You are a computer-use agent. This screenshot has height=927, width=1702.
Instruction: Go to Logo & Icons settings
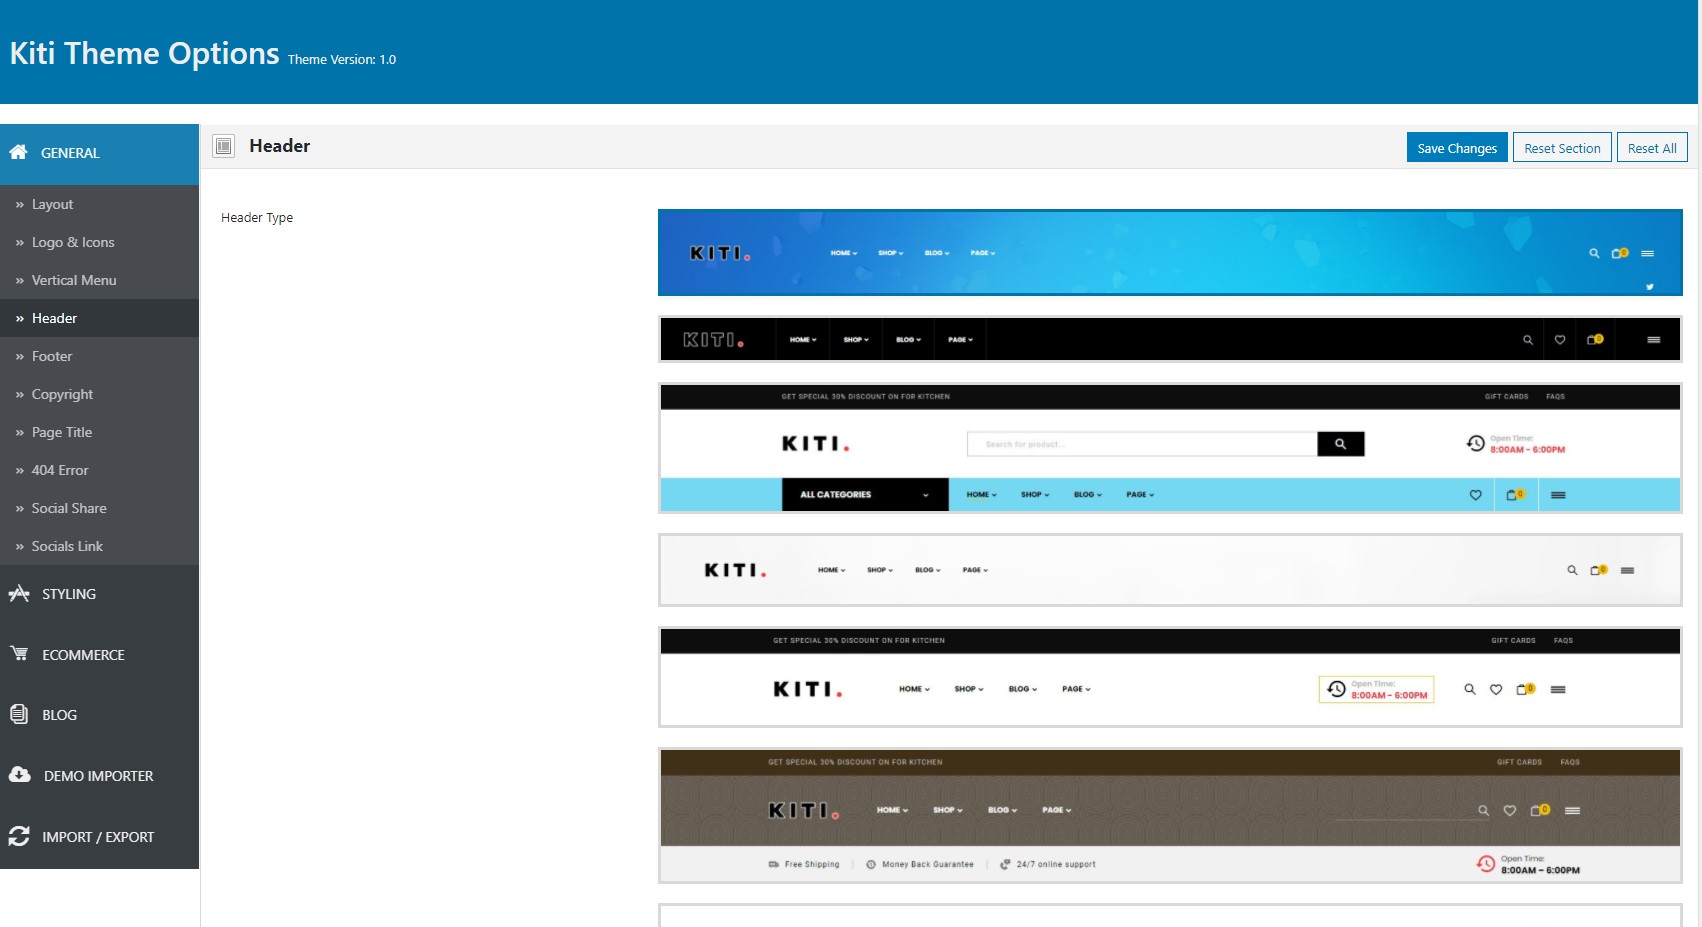(x=99, y=242)
